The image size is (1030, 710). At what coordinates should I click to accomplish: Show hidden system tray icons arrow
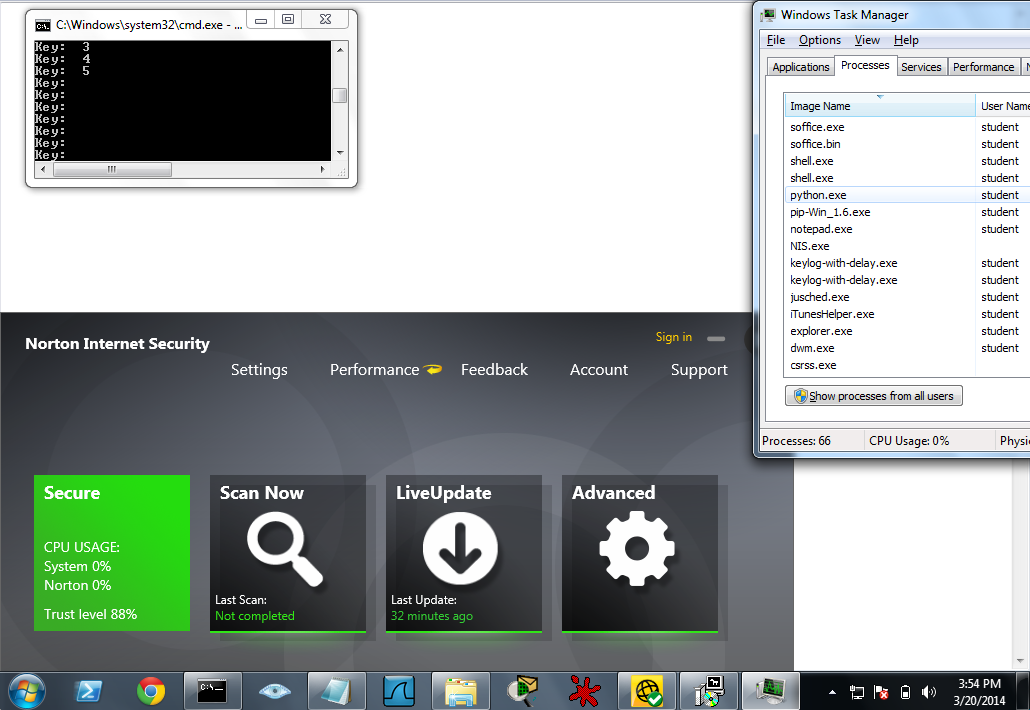click(x=833, y=691)
